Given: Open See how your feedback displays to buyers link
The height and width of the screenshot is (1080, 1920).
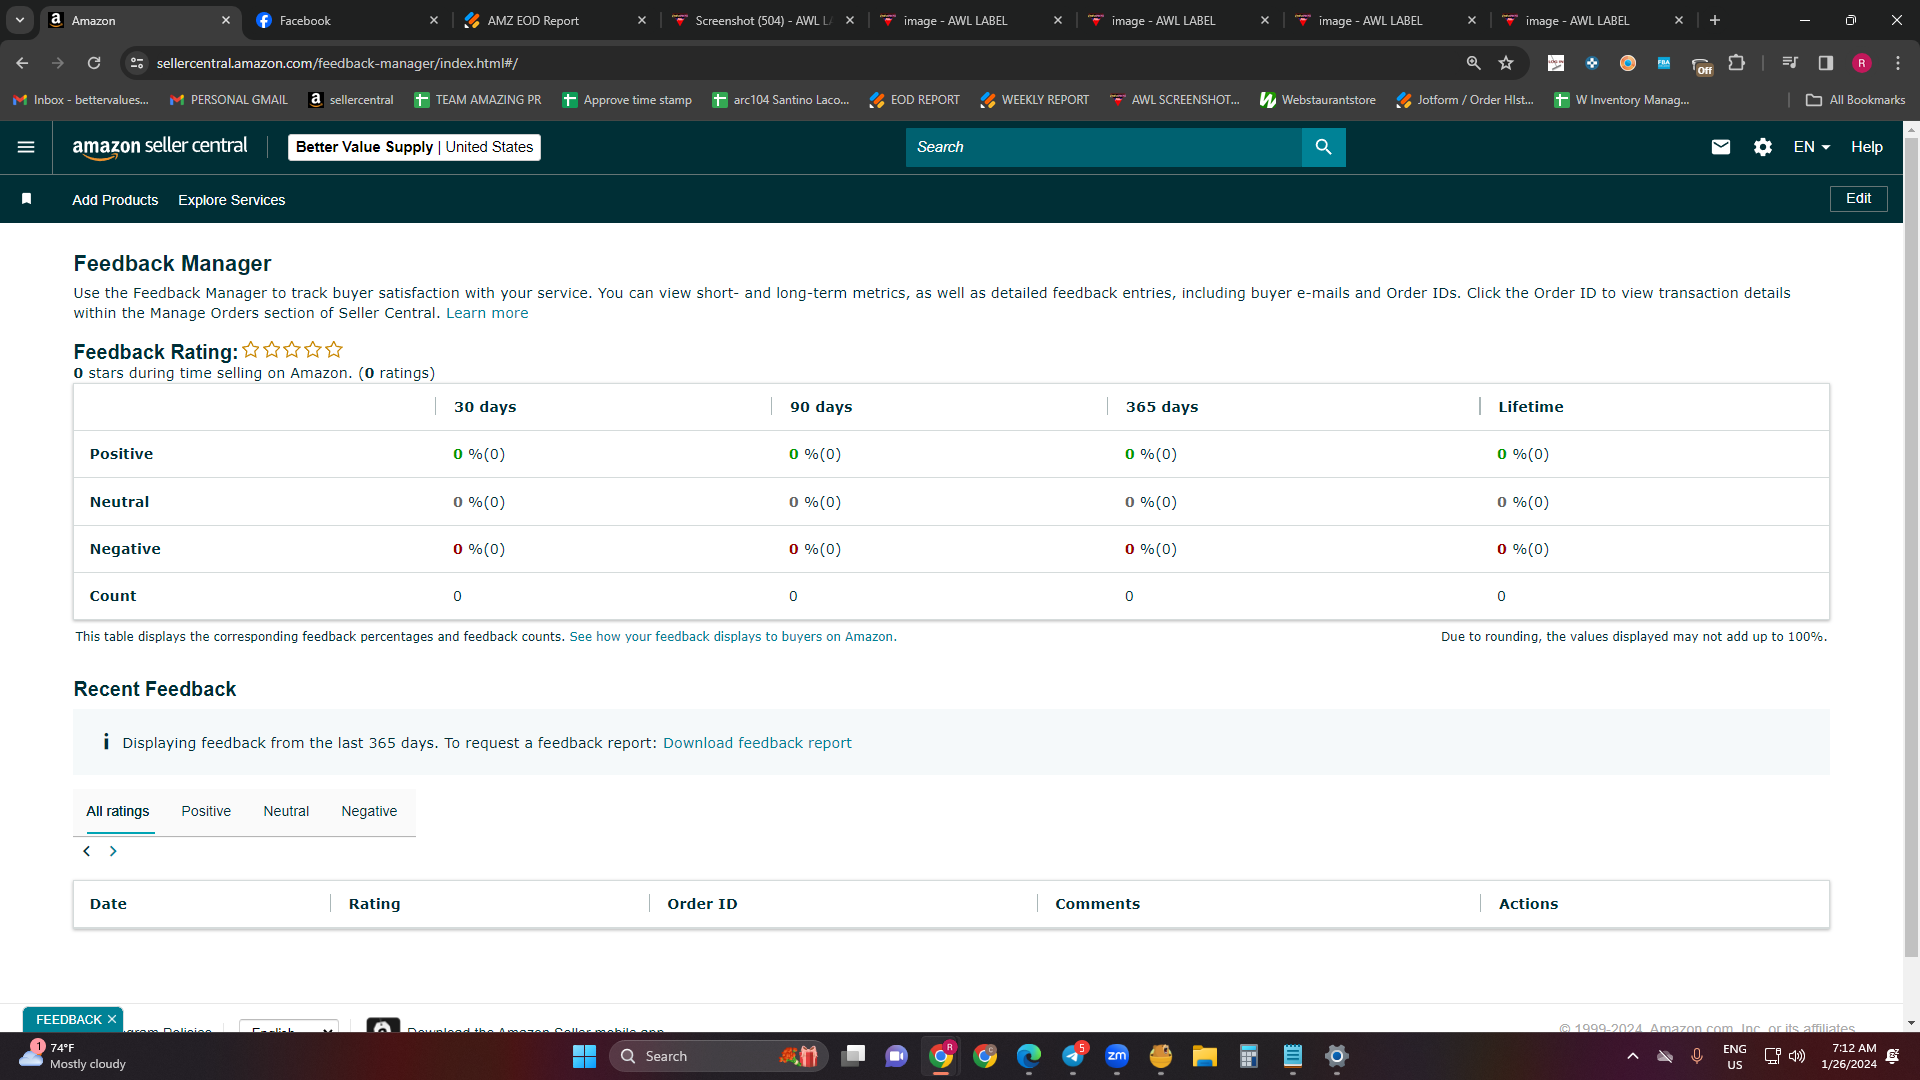Looking at the screenshot, I should click(x=733, y=637).
